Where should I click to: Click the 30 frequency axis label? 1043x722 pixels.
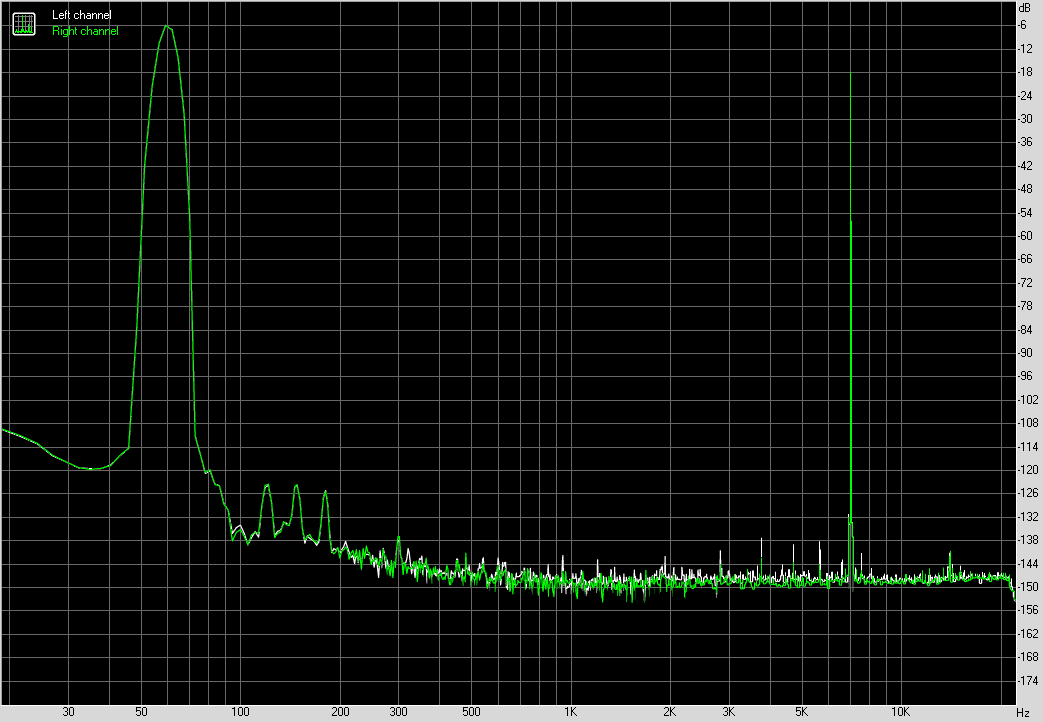click(69, 712)
